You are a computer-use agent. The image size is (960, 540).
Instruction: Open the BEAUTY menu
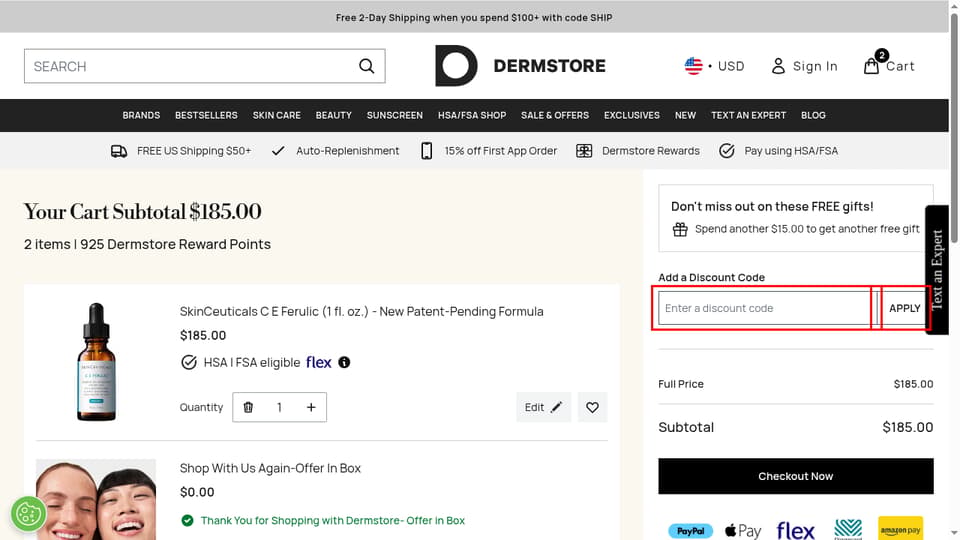coord(334,115)
